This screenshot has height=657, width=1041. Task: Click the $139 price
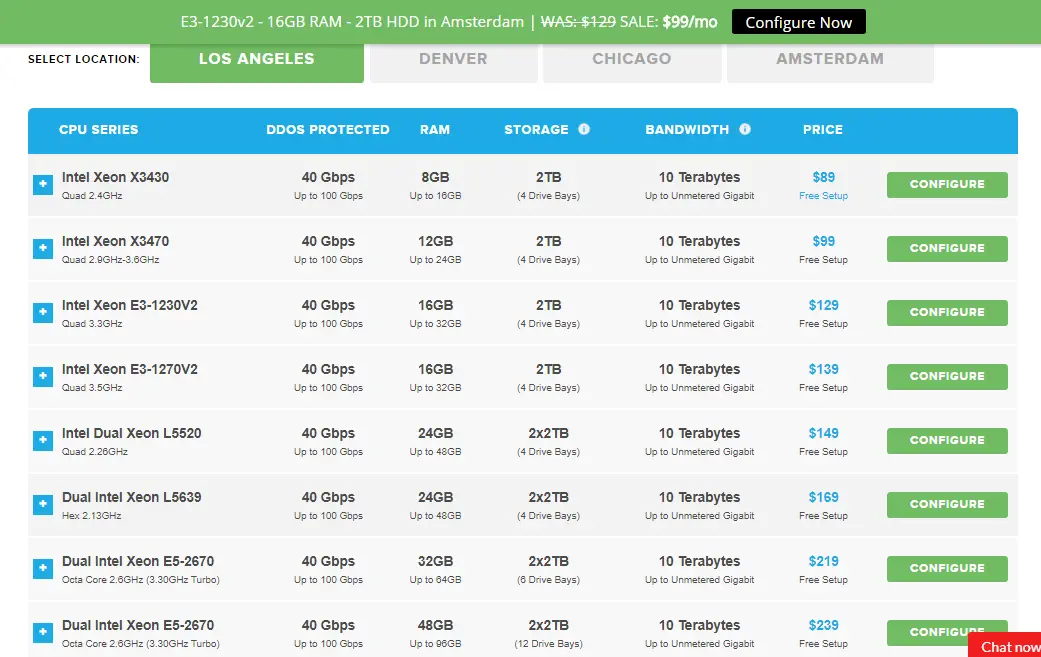pyautogui.click(x=823, y=369)
